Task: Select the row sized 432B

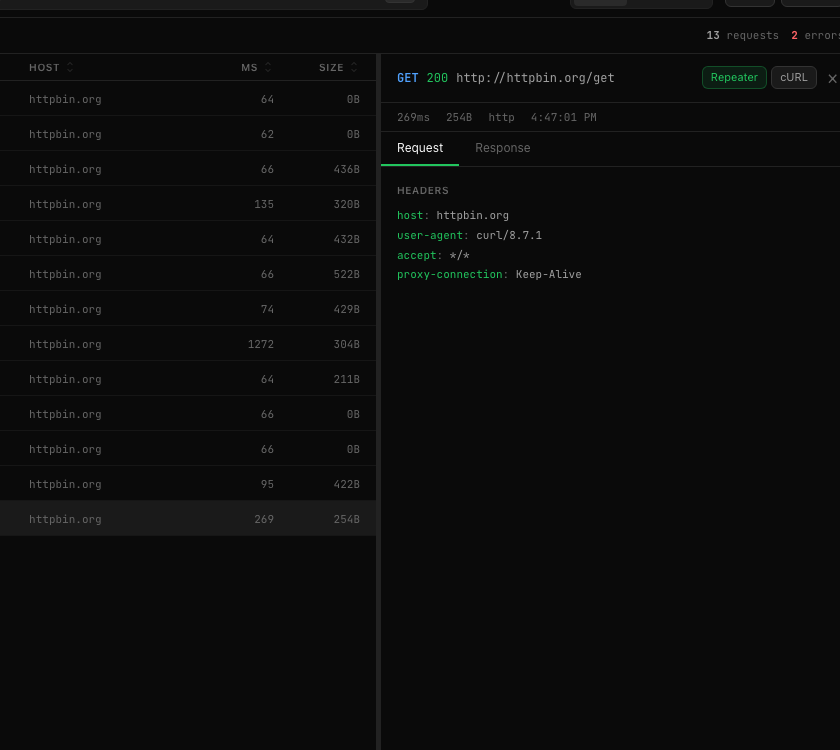Action: [188, 239]
